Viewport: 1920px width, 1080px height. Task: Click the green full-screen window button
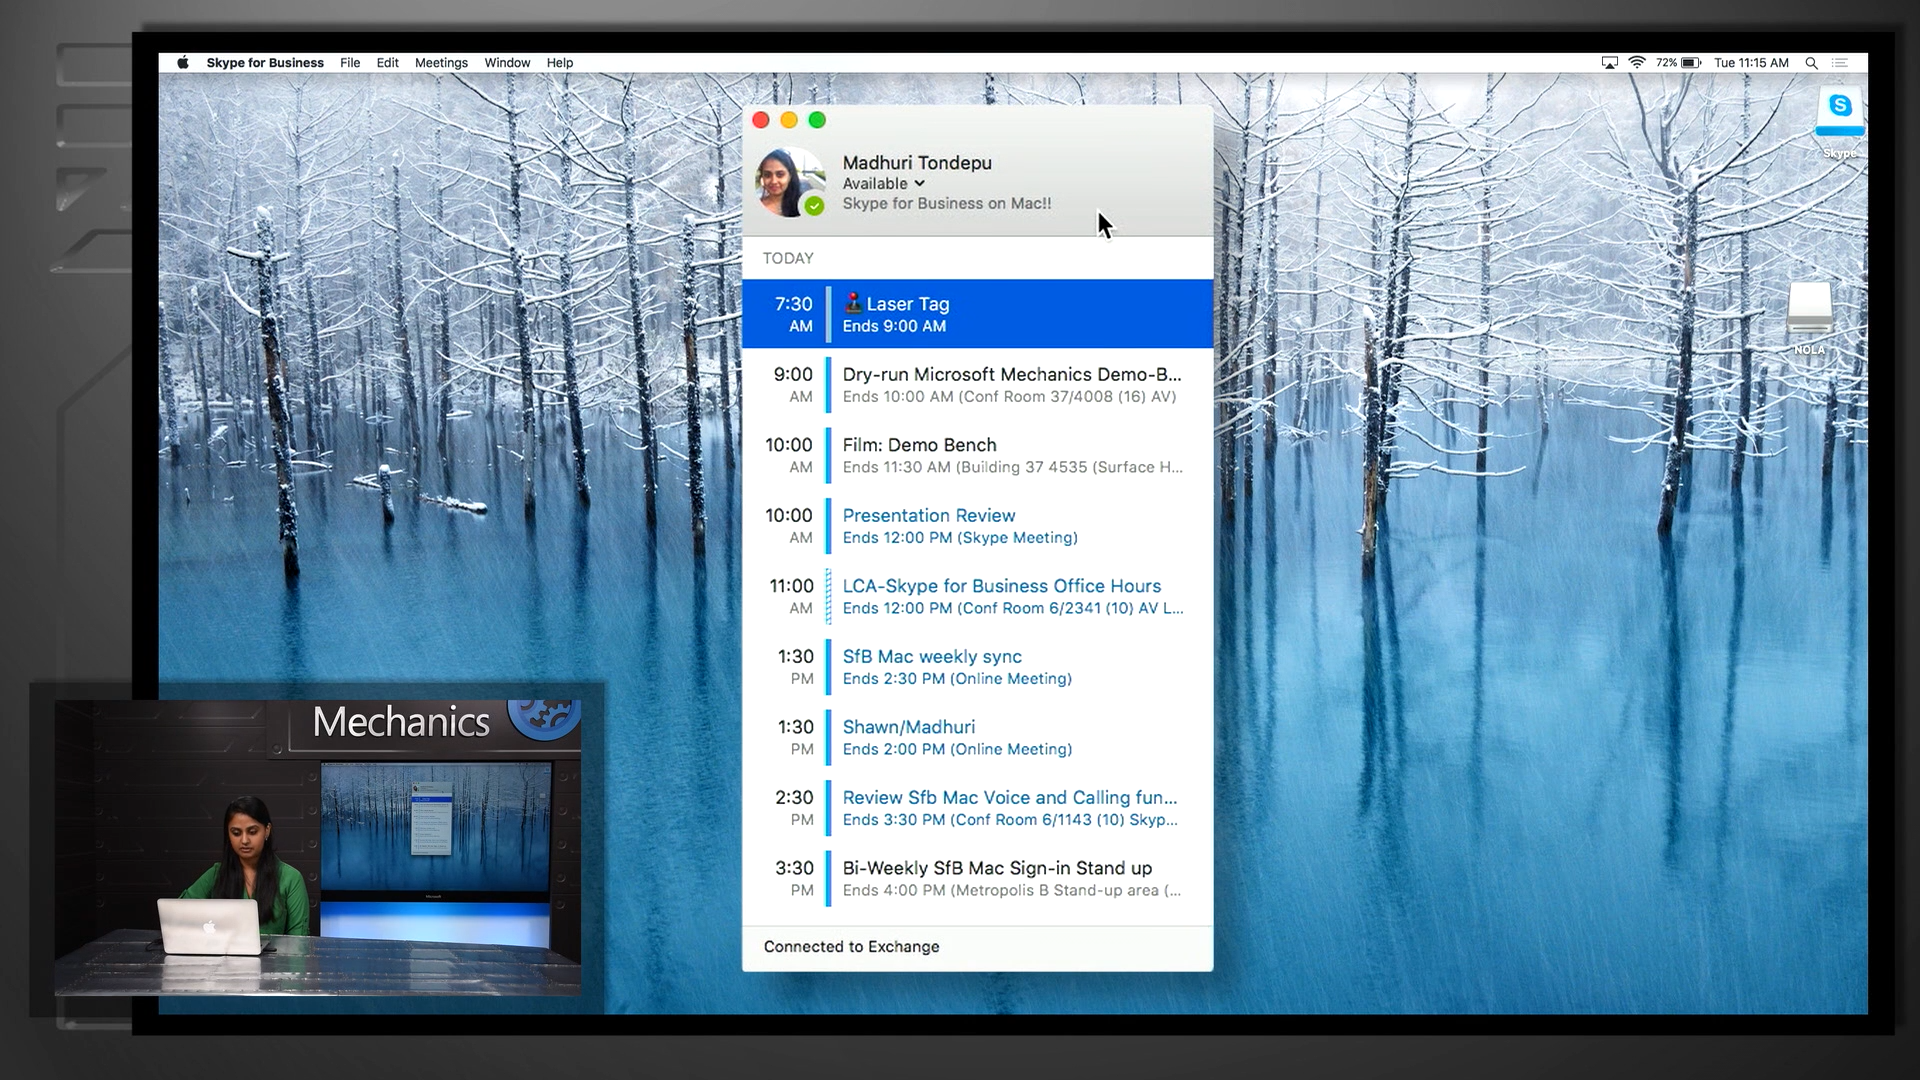pos(817,120)
